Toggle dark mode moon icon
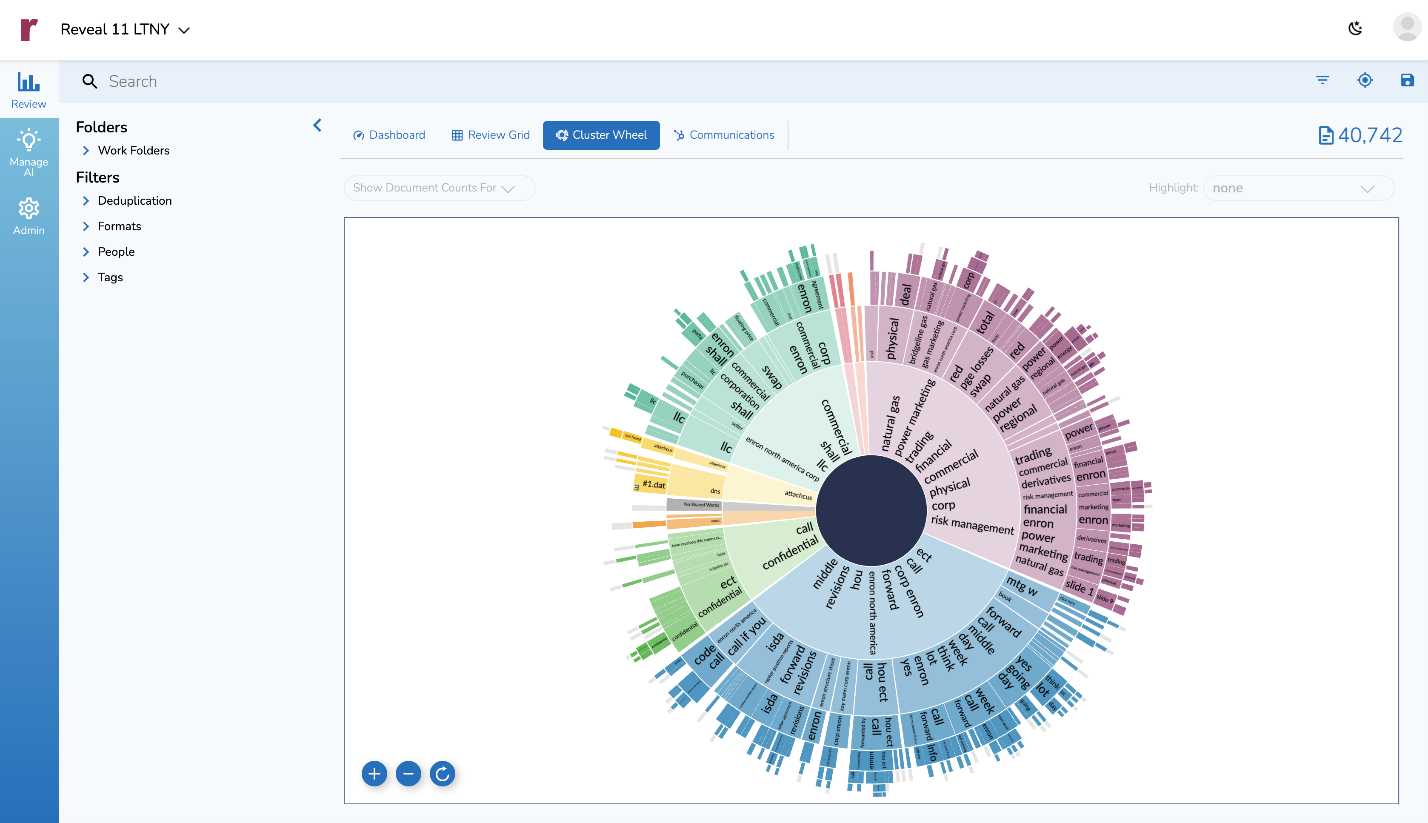 tap(1356, 28)
